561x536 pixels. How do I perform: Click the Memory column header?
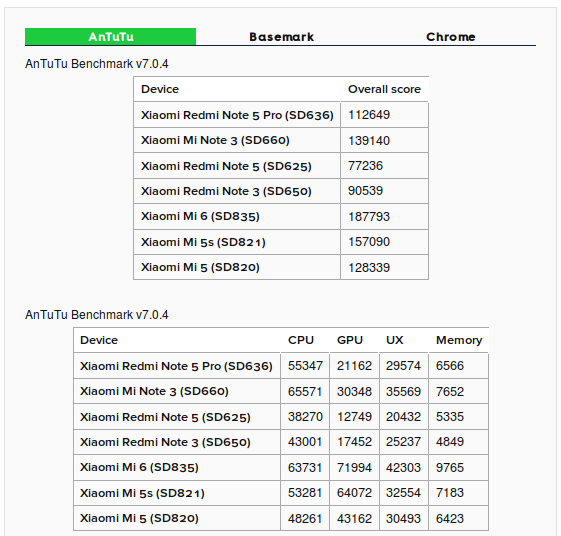pyautogui.click(x=459, y=340)
